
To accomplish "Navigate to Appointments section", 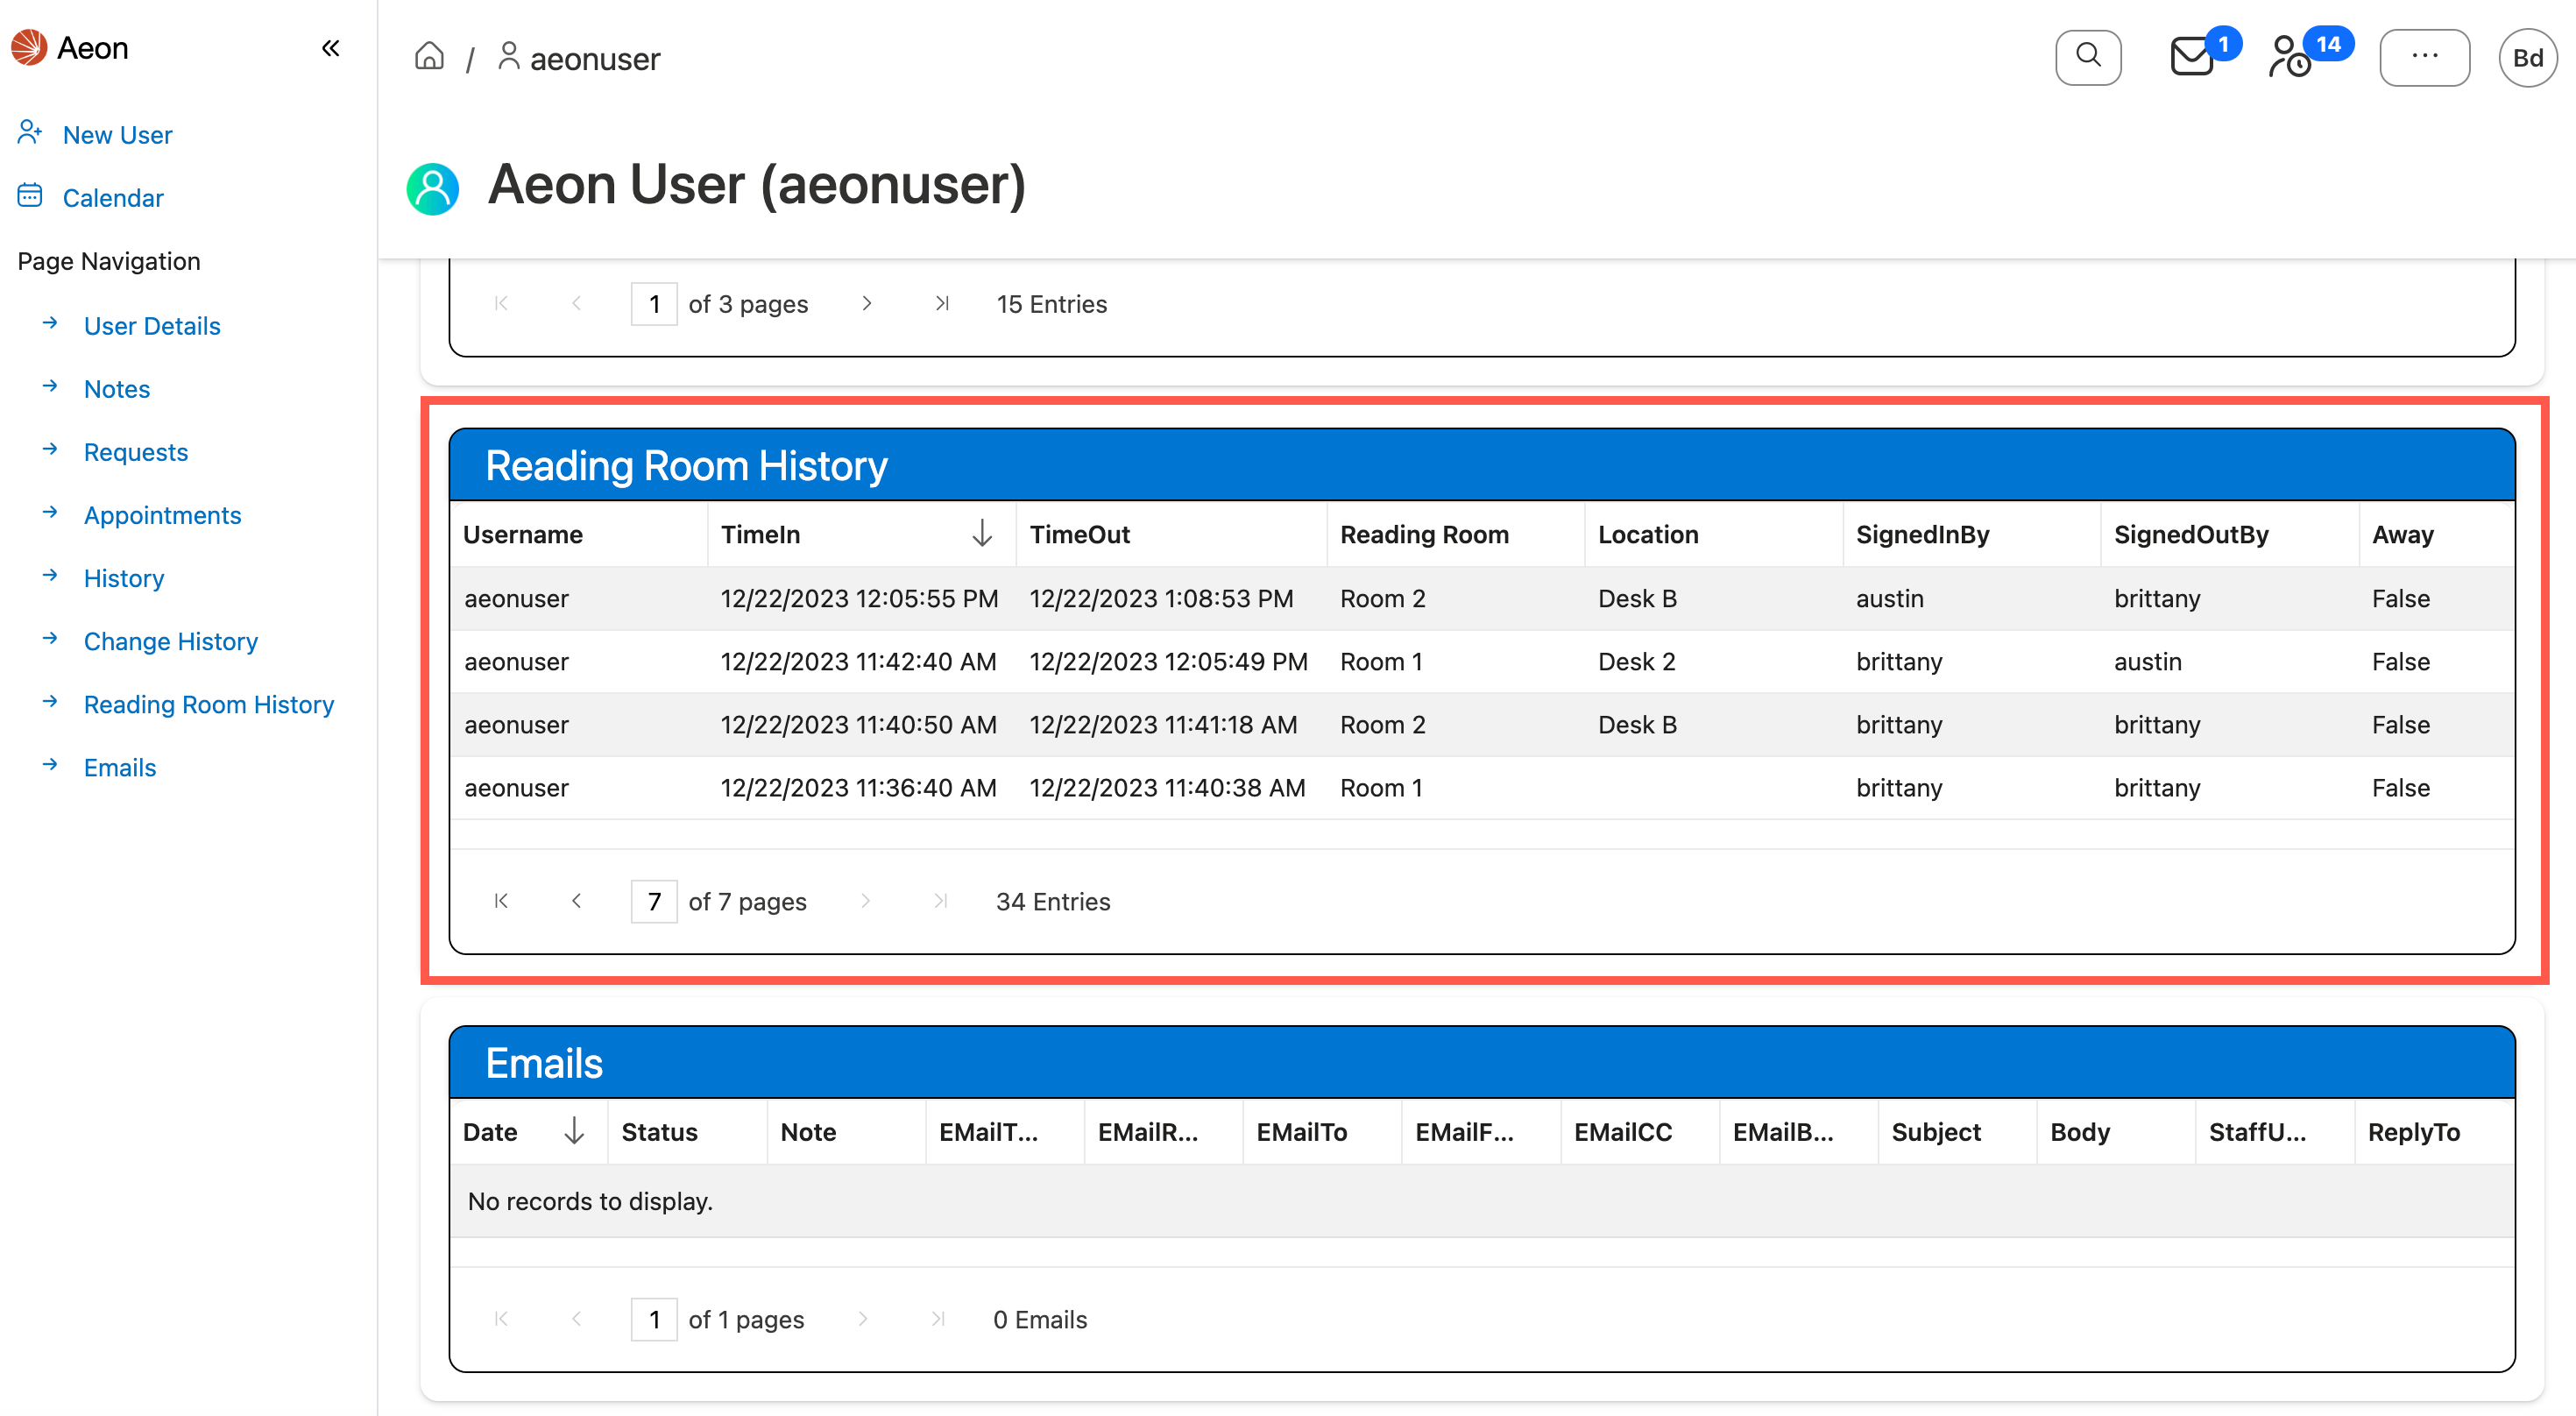I will [x=163, y=515].
